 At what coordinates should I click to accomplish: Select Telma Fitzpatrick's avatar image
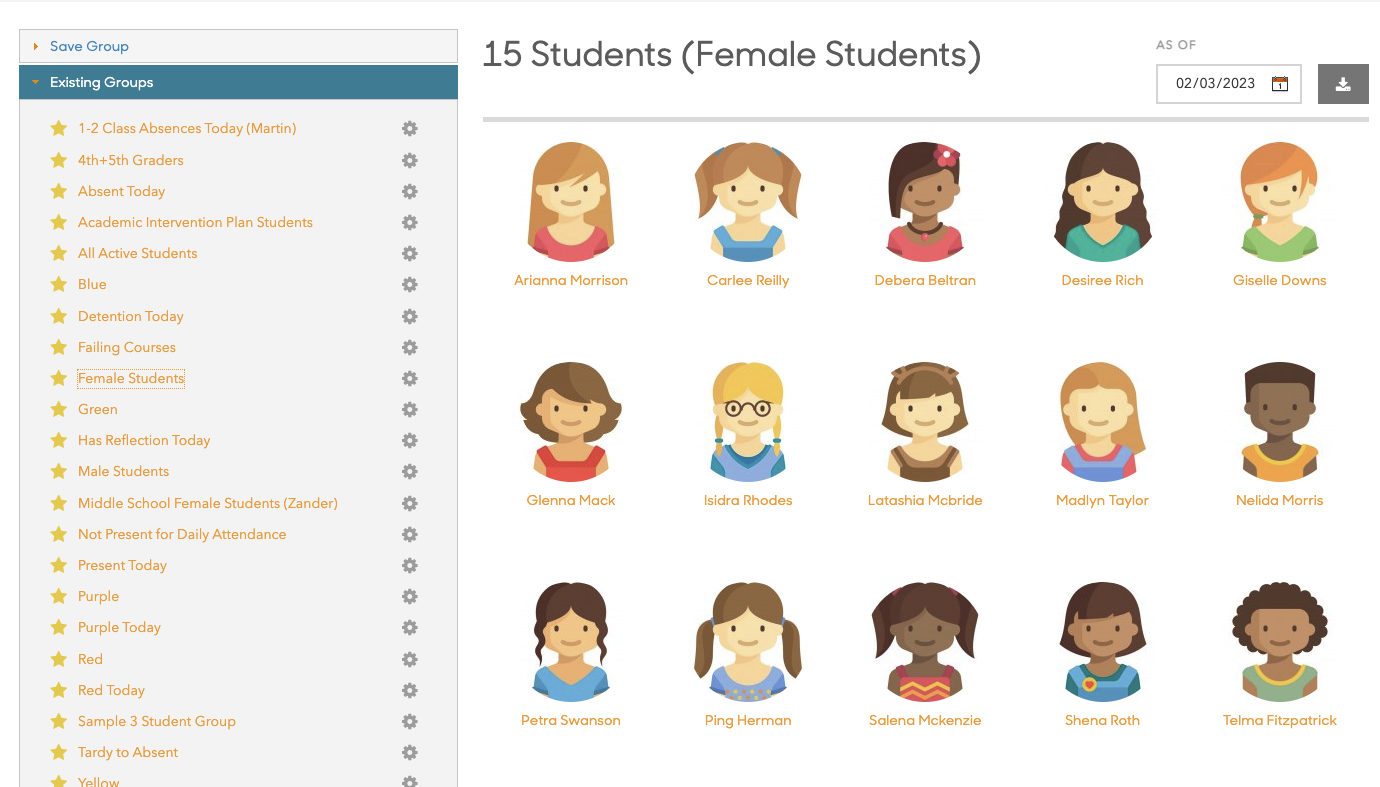pos(1279,642)
